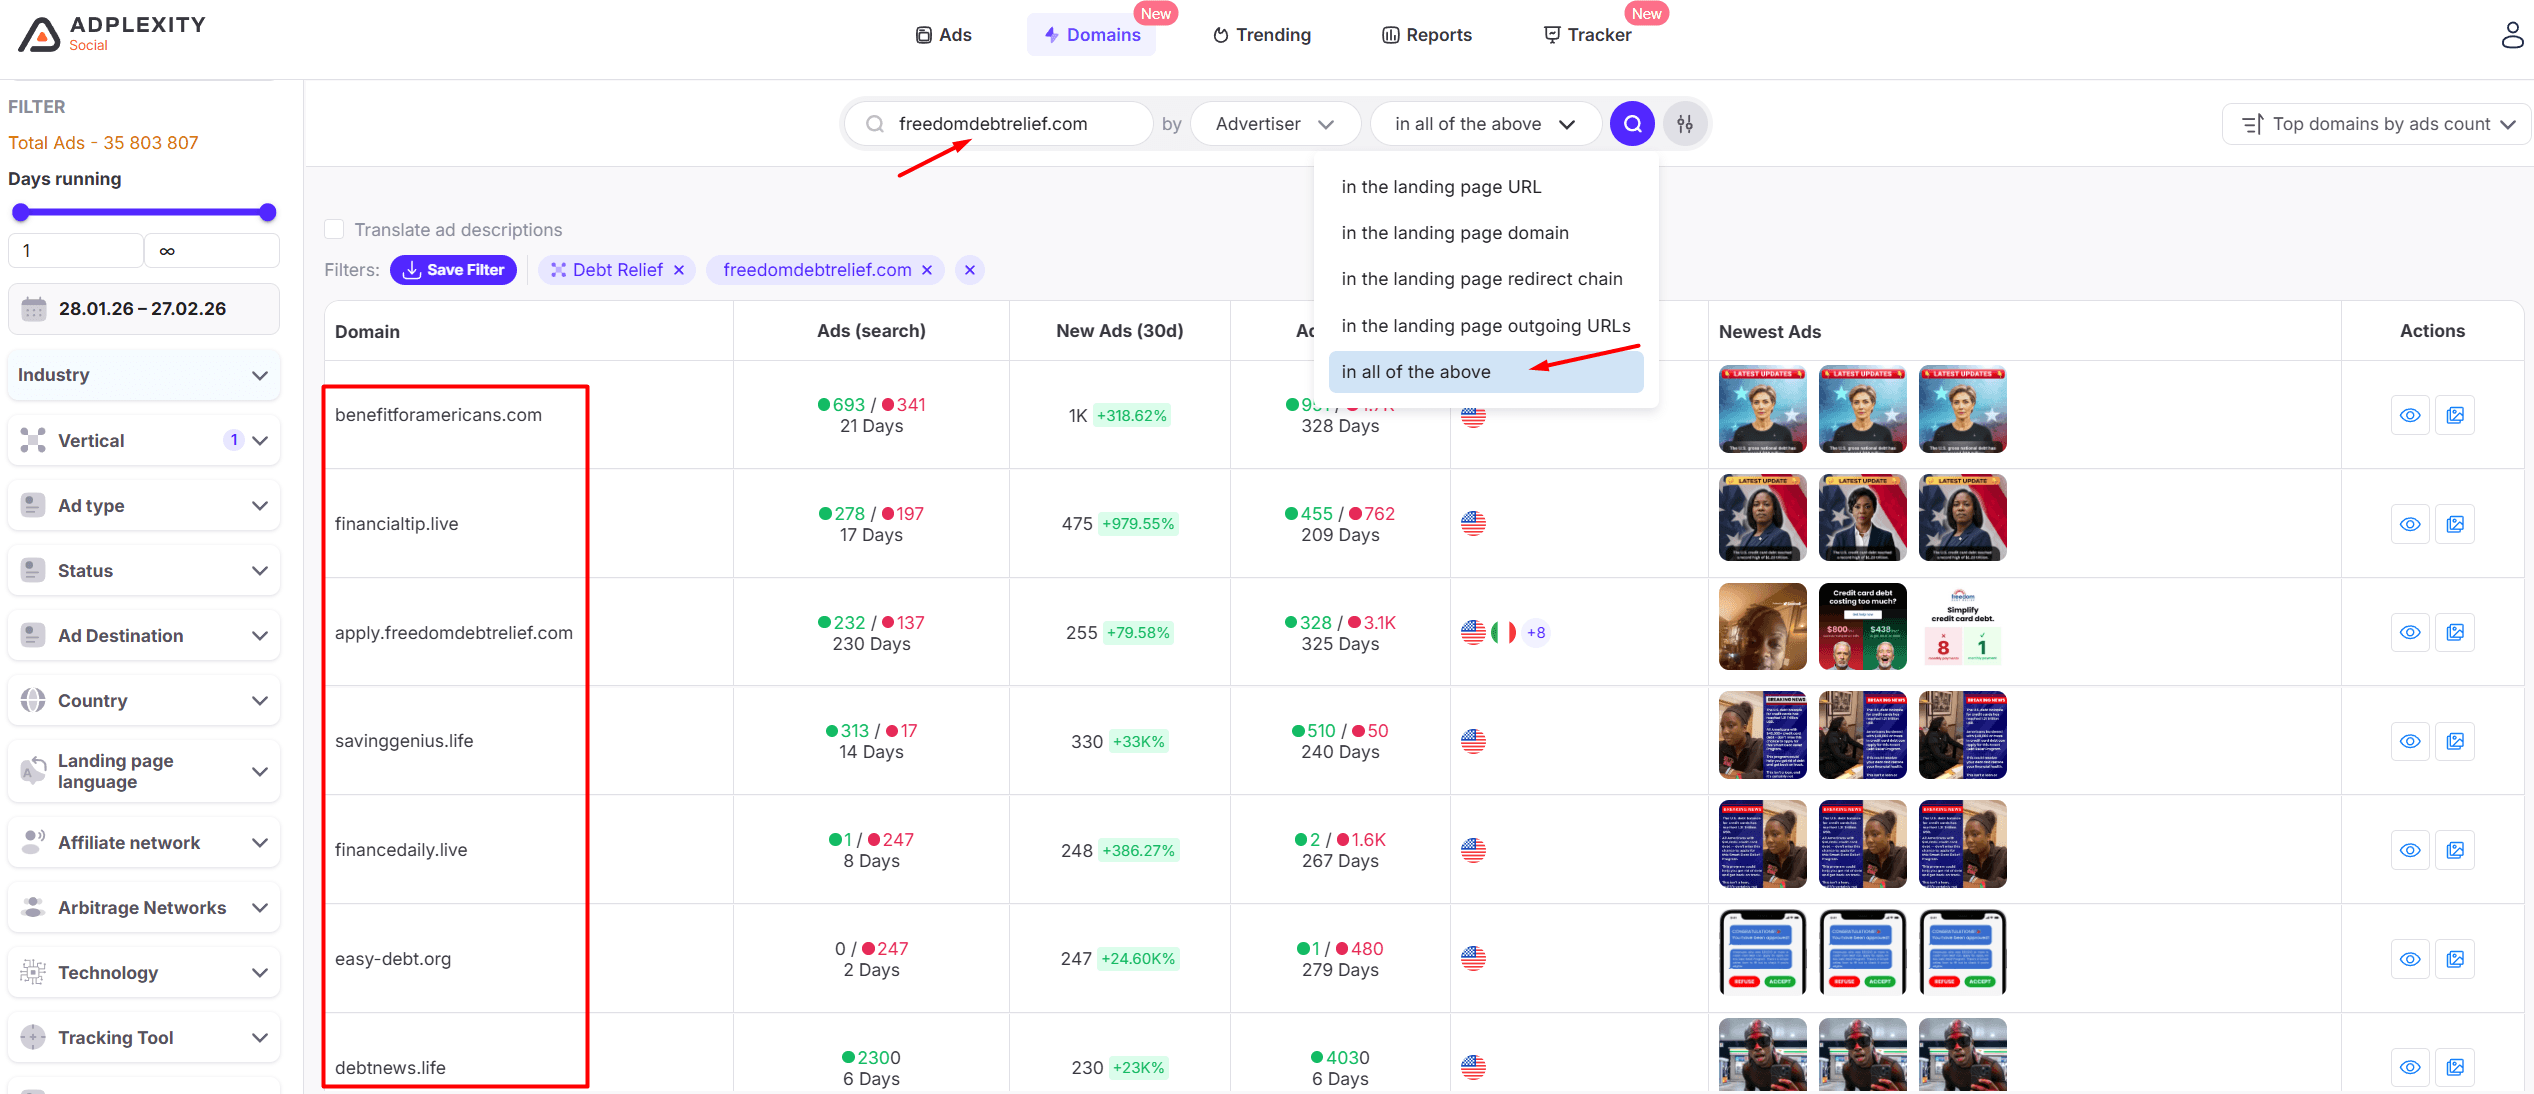The image size is (2534, 1094).
Task: Open apply.freedomdebtrelief.com domain link
Action: [x=453, y=633]
